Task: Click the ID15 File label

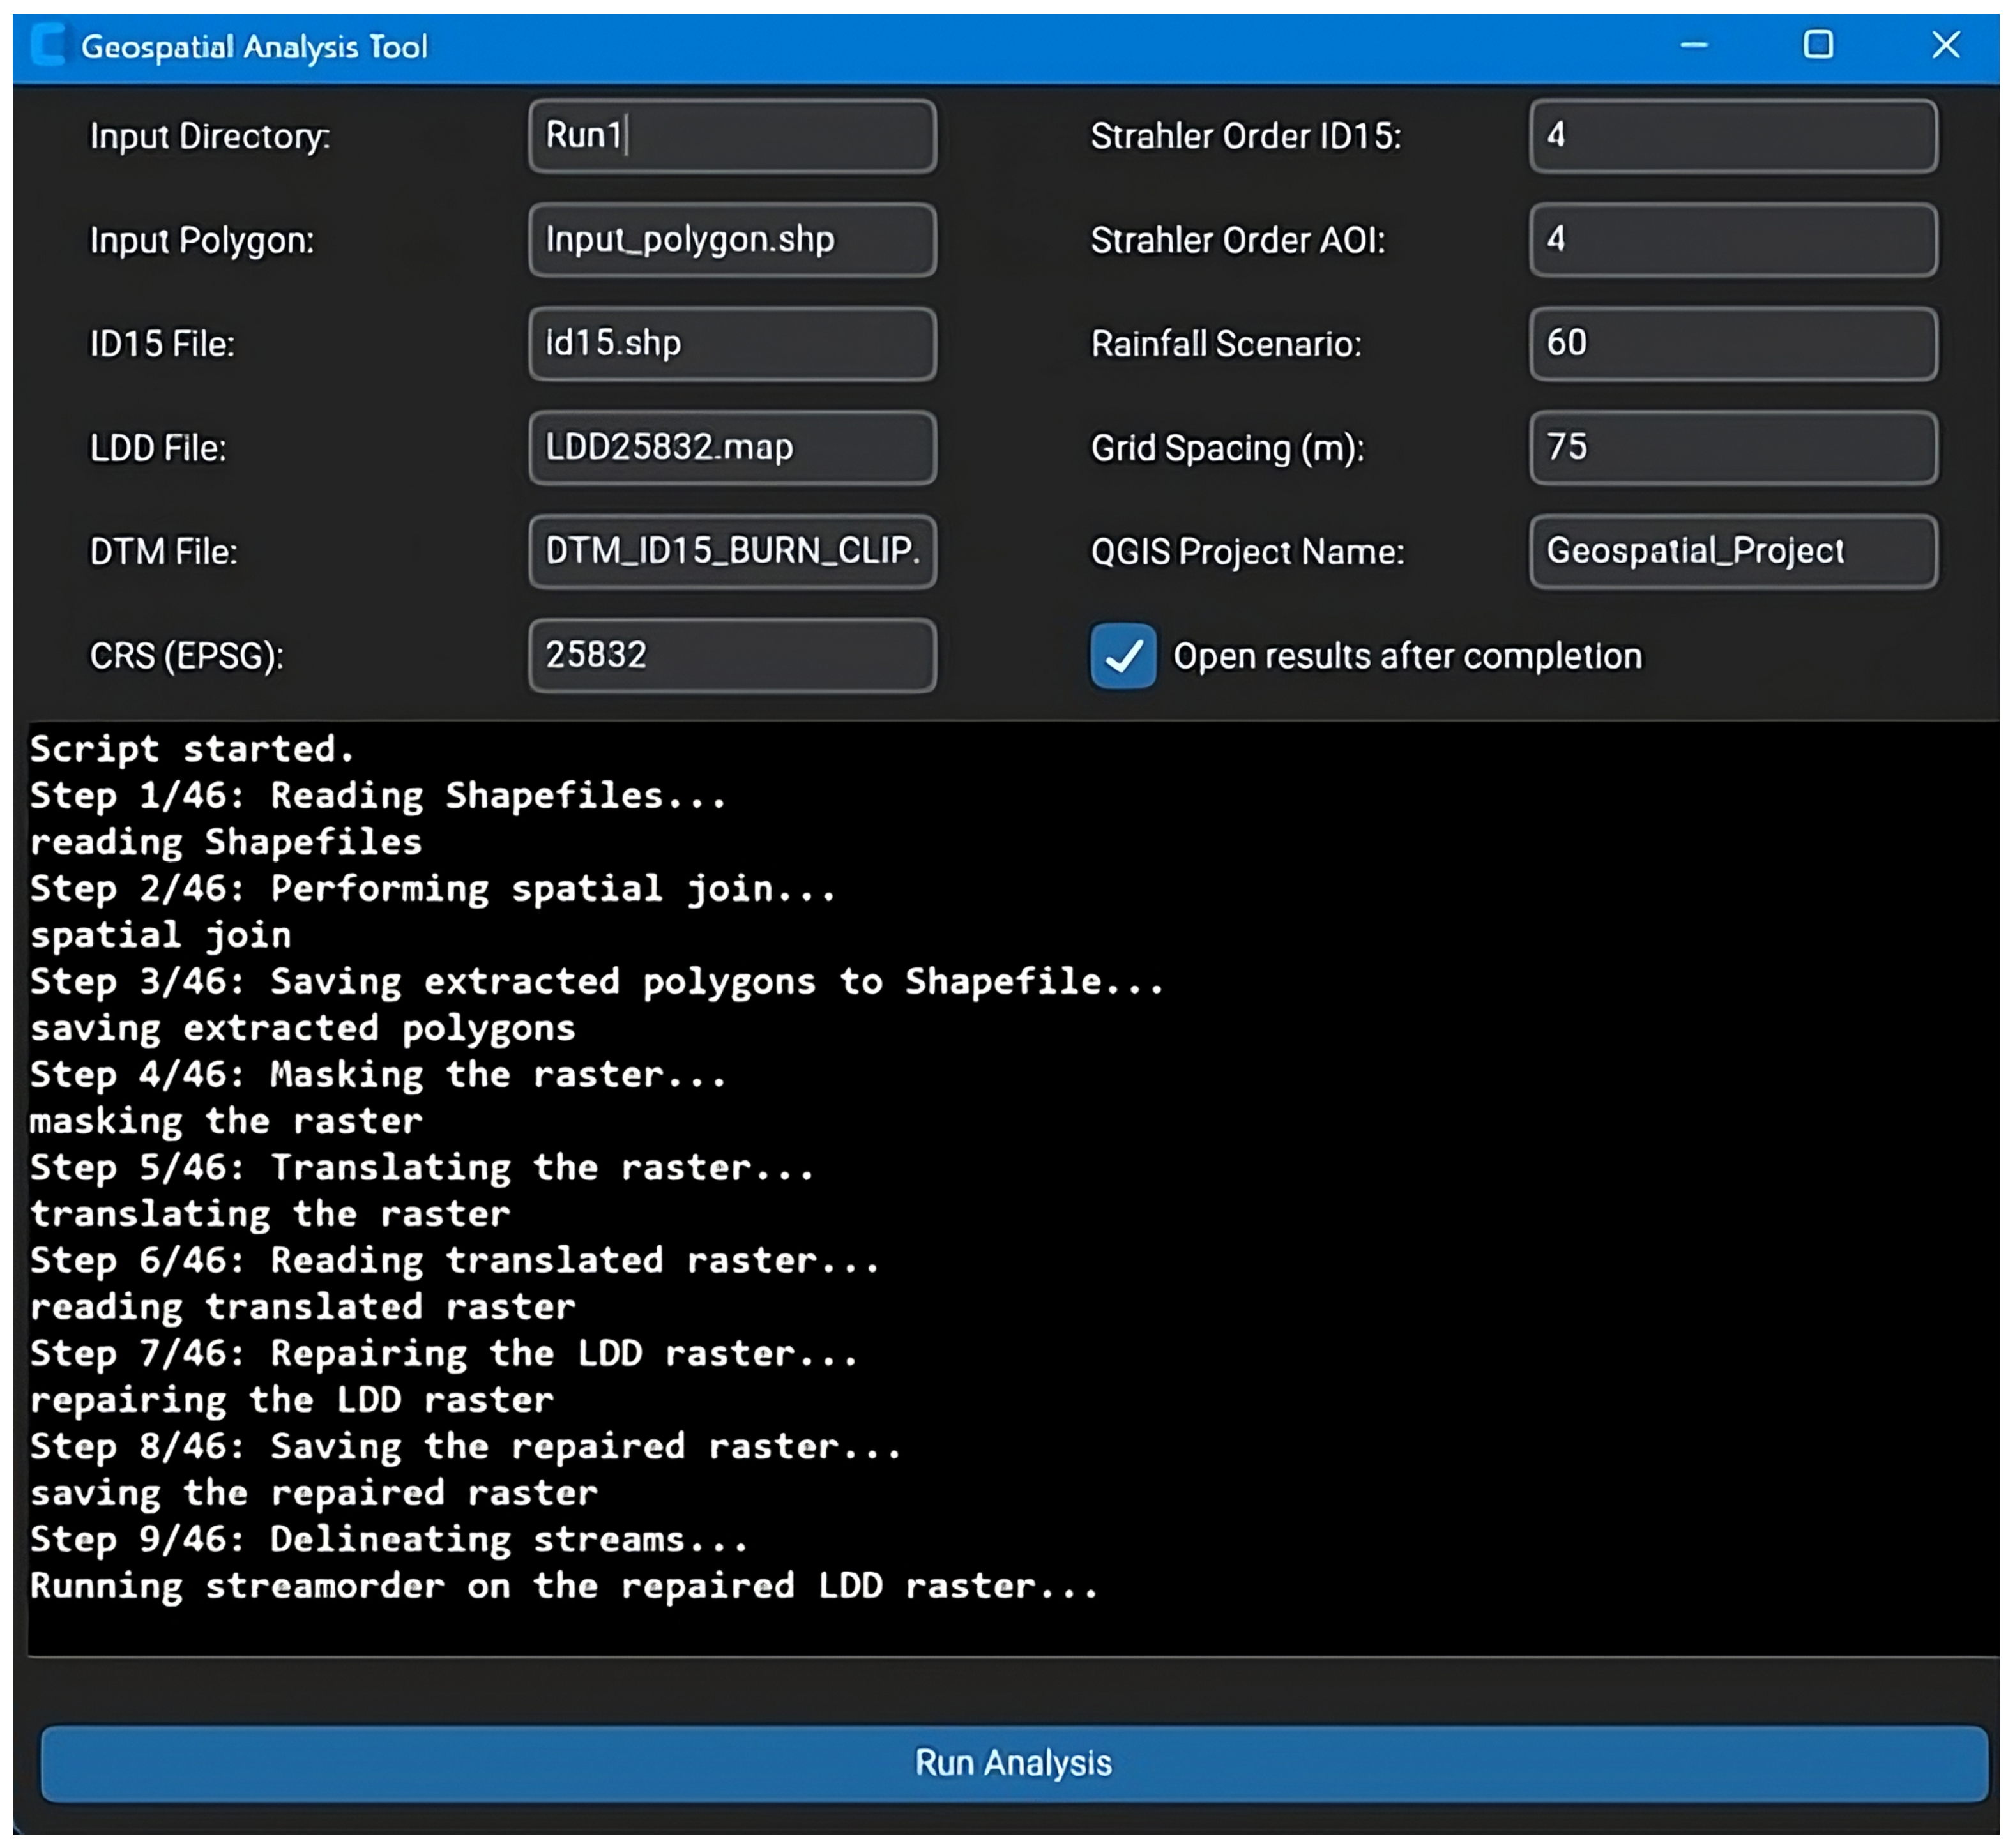Action: click(162, 345)
